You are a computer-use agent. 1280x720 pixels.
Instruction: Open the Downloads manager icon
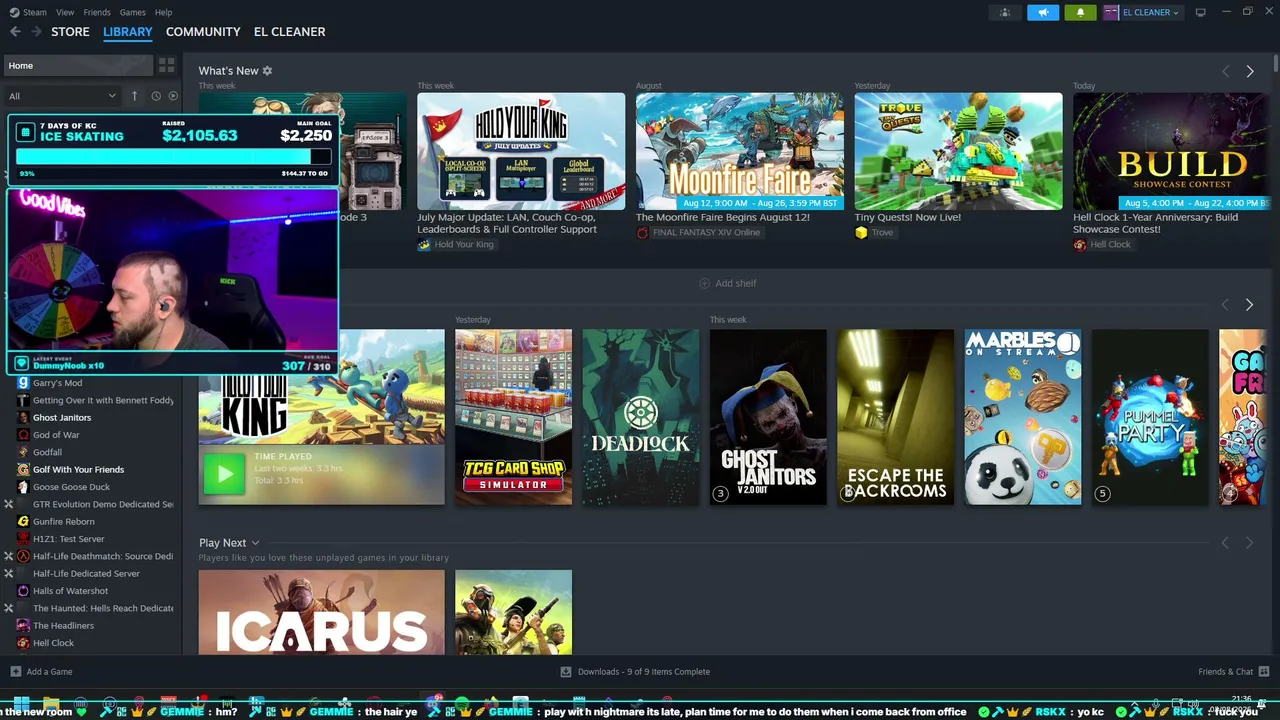point(566,672)
